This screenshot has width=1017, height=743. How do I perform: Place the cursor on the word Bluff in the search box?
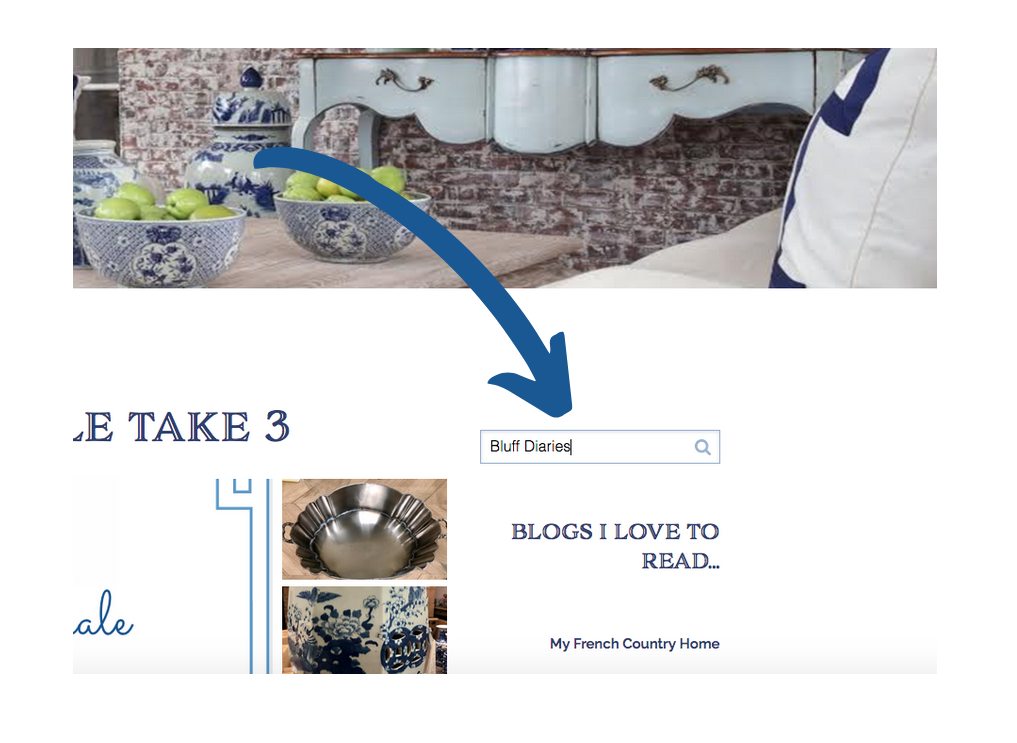[x=505, y=446]
